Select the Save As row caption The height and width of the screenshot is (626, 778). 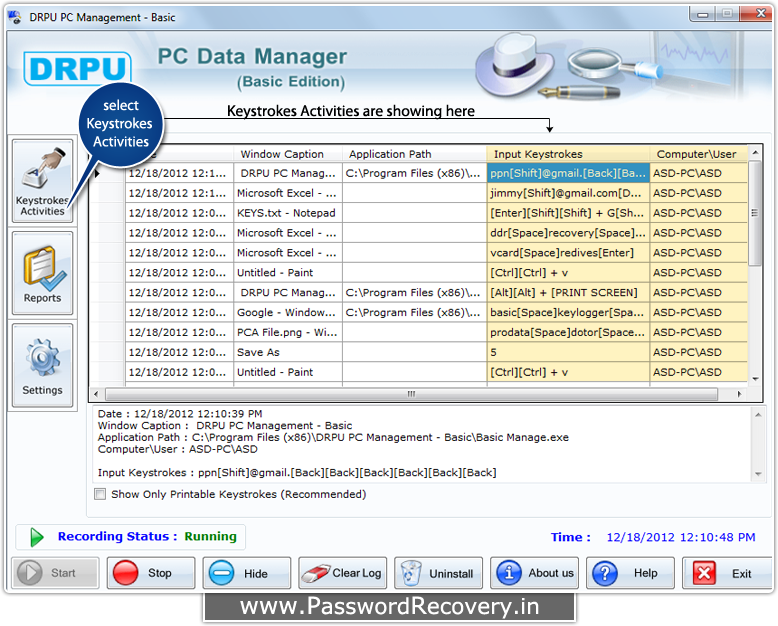pos(288,352)
